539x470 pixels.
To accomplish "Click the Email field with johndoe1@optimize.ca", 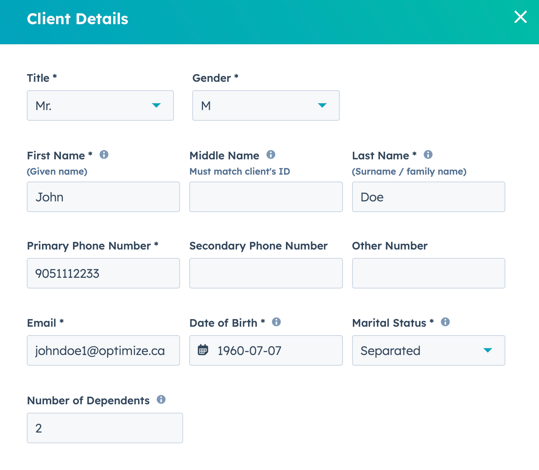I will [x=103, y=350].
